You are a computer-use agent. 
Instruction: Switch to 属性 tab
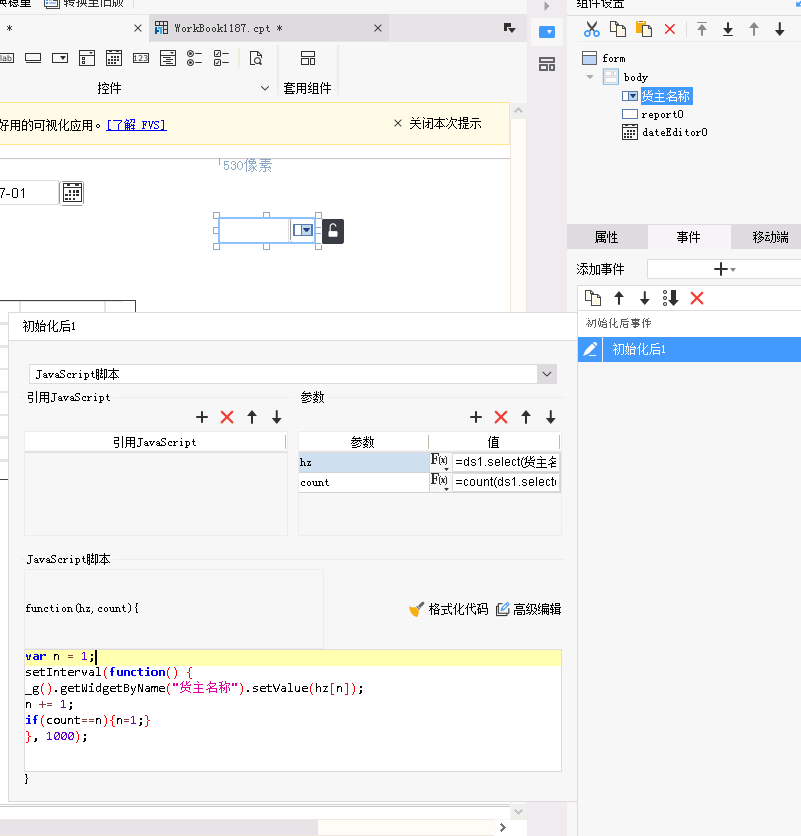tap(607, 237)
